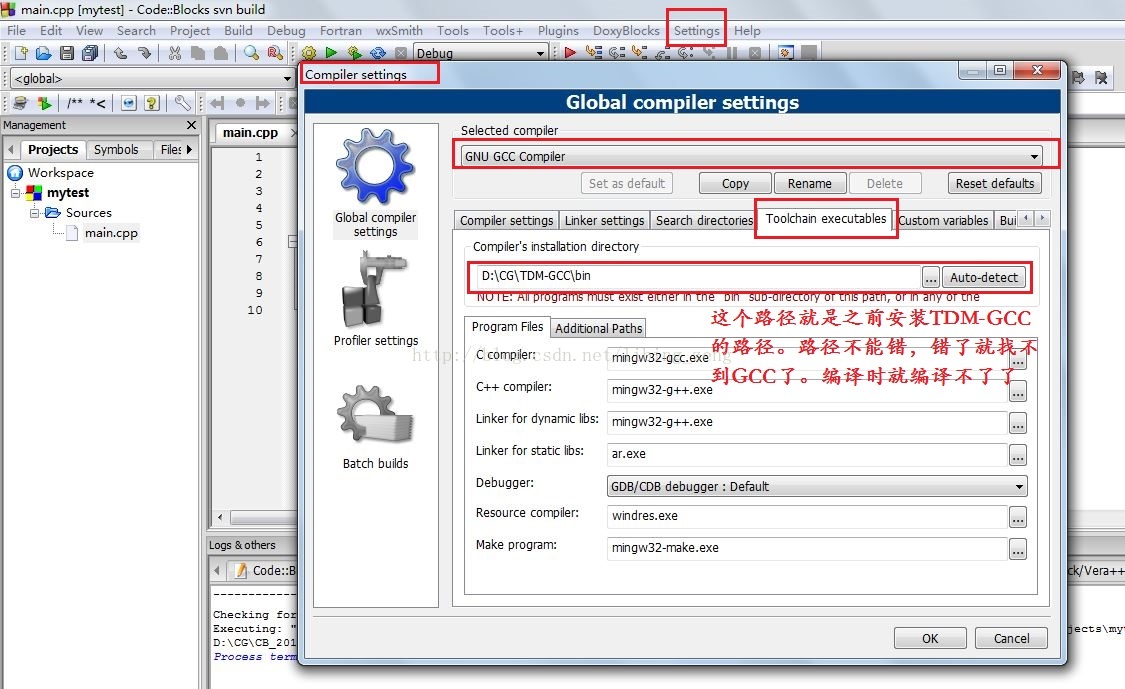The height and width of the screenshot is (689, 1125).
Task: Click the New file toolbar icon
Action: coord(21,52)
